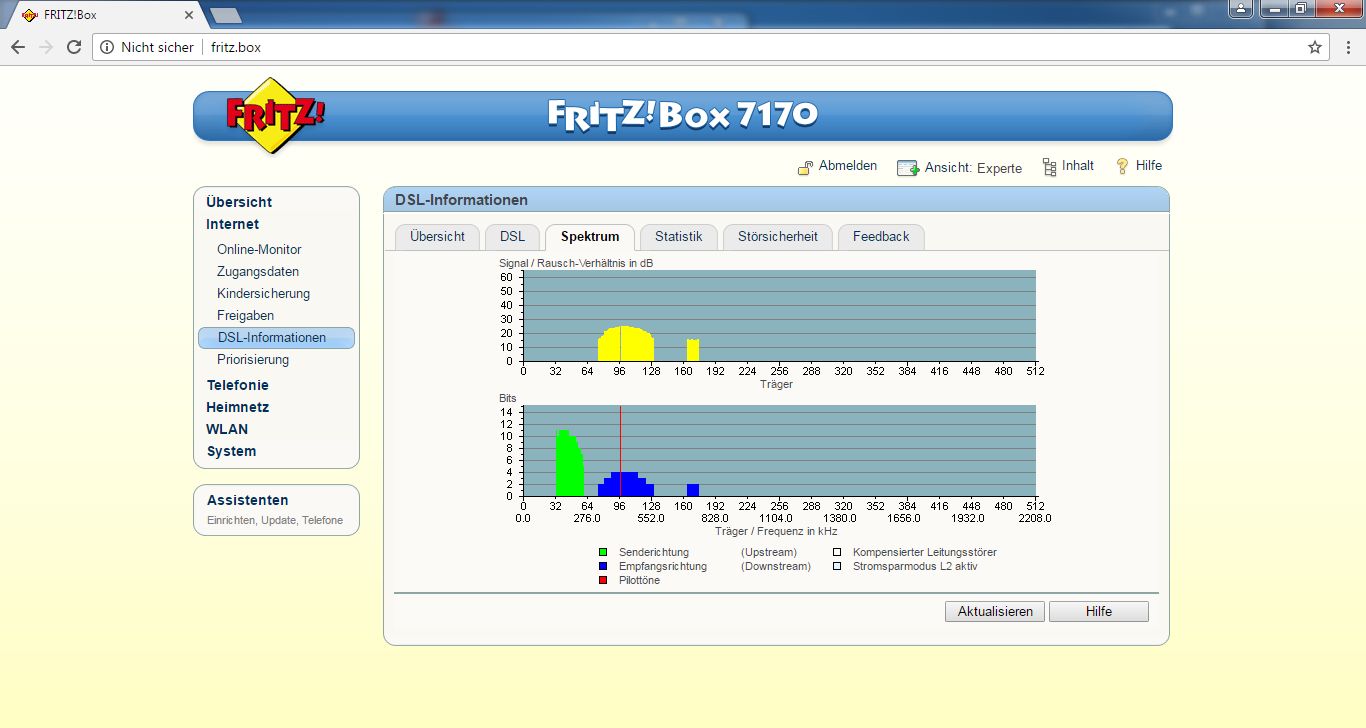Click the FRITZ! logo
Viewport: 1366px width, 728px height.
pyautogui.click(x=274, y=114)
